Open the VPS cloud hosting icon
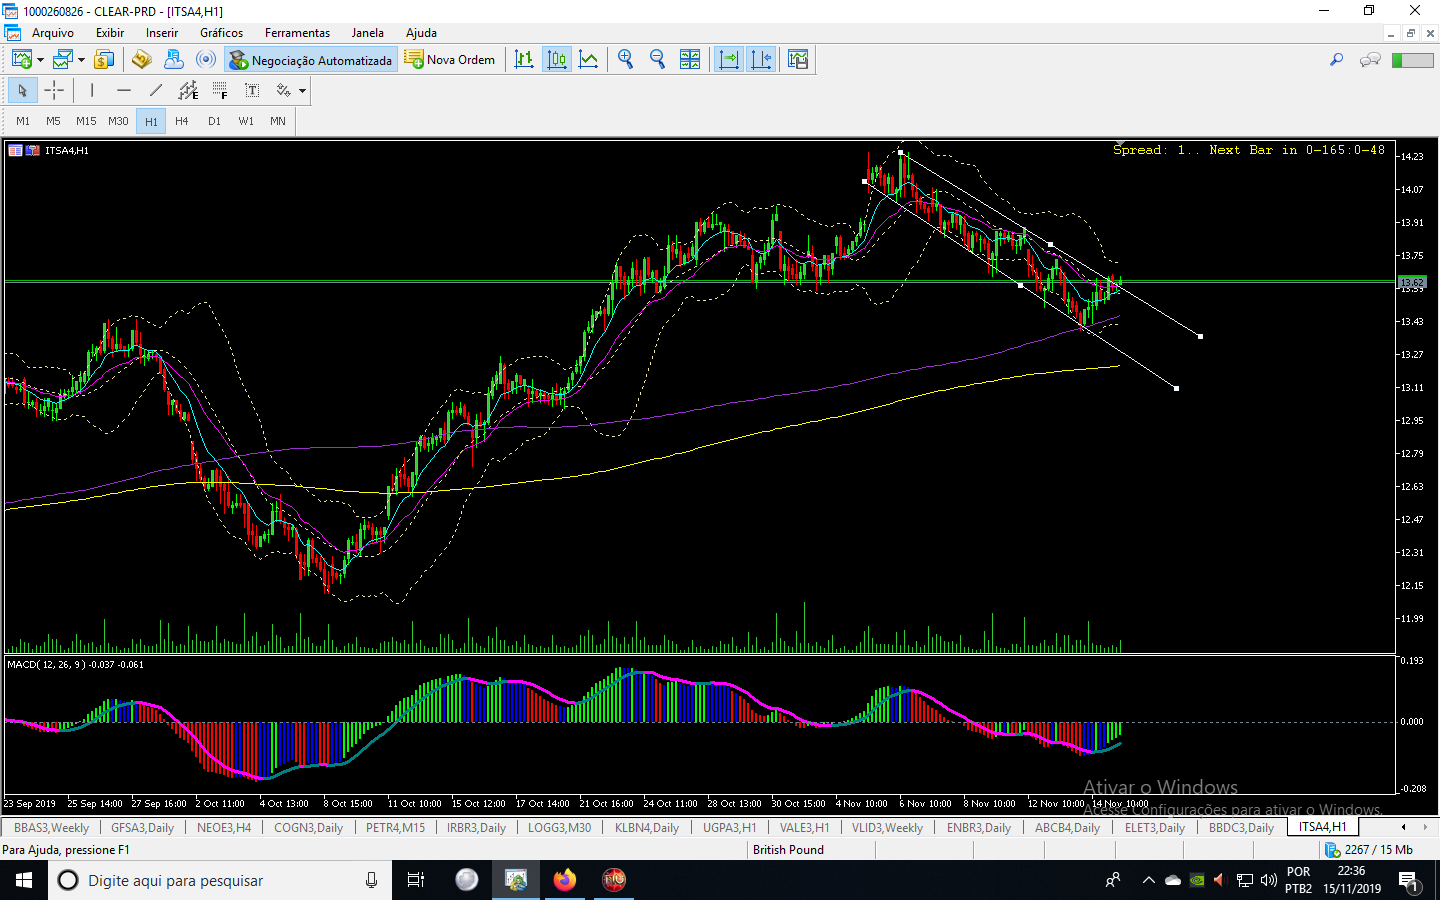Image resolution: width=1440 pixels, height=900 pixels. click(174, 60)
